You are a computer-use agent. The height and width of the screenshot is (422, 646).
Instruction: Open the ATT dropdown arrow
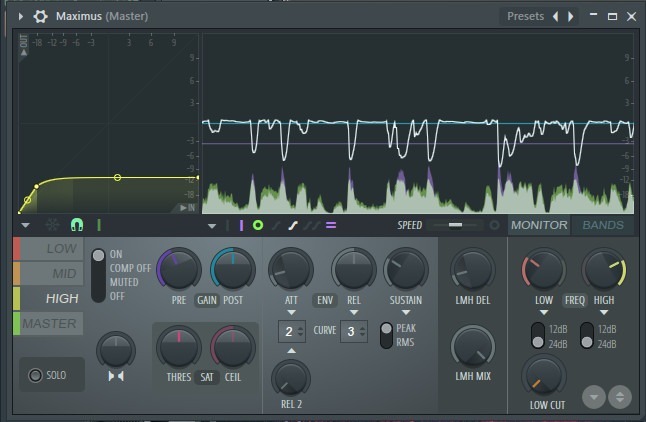pos(291,313)
